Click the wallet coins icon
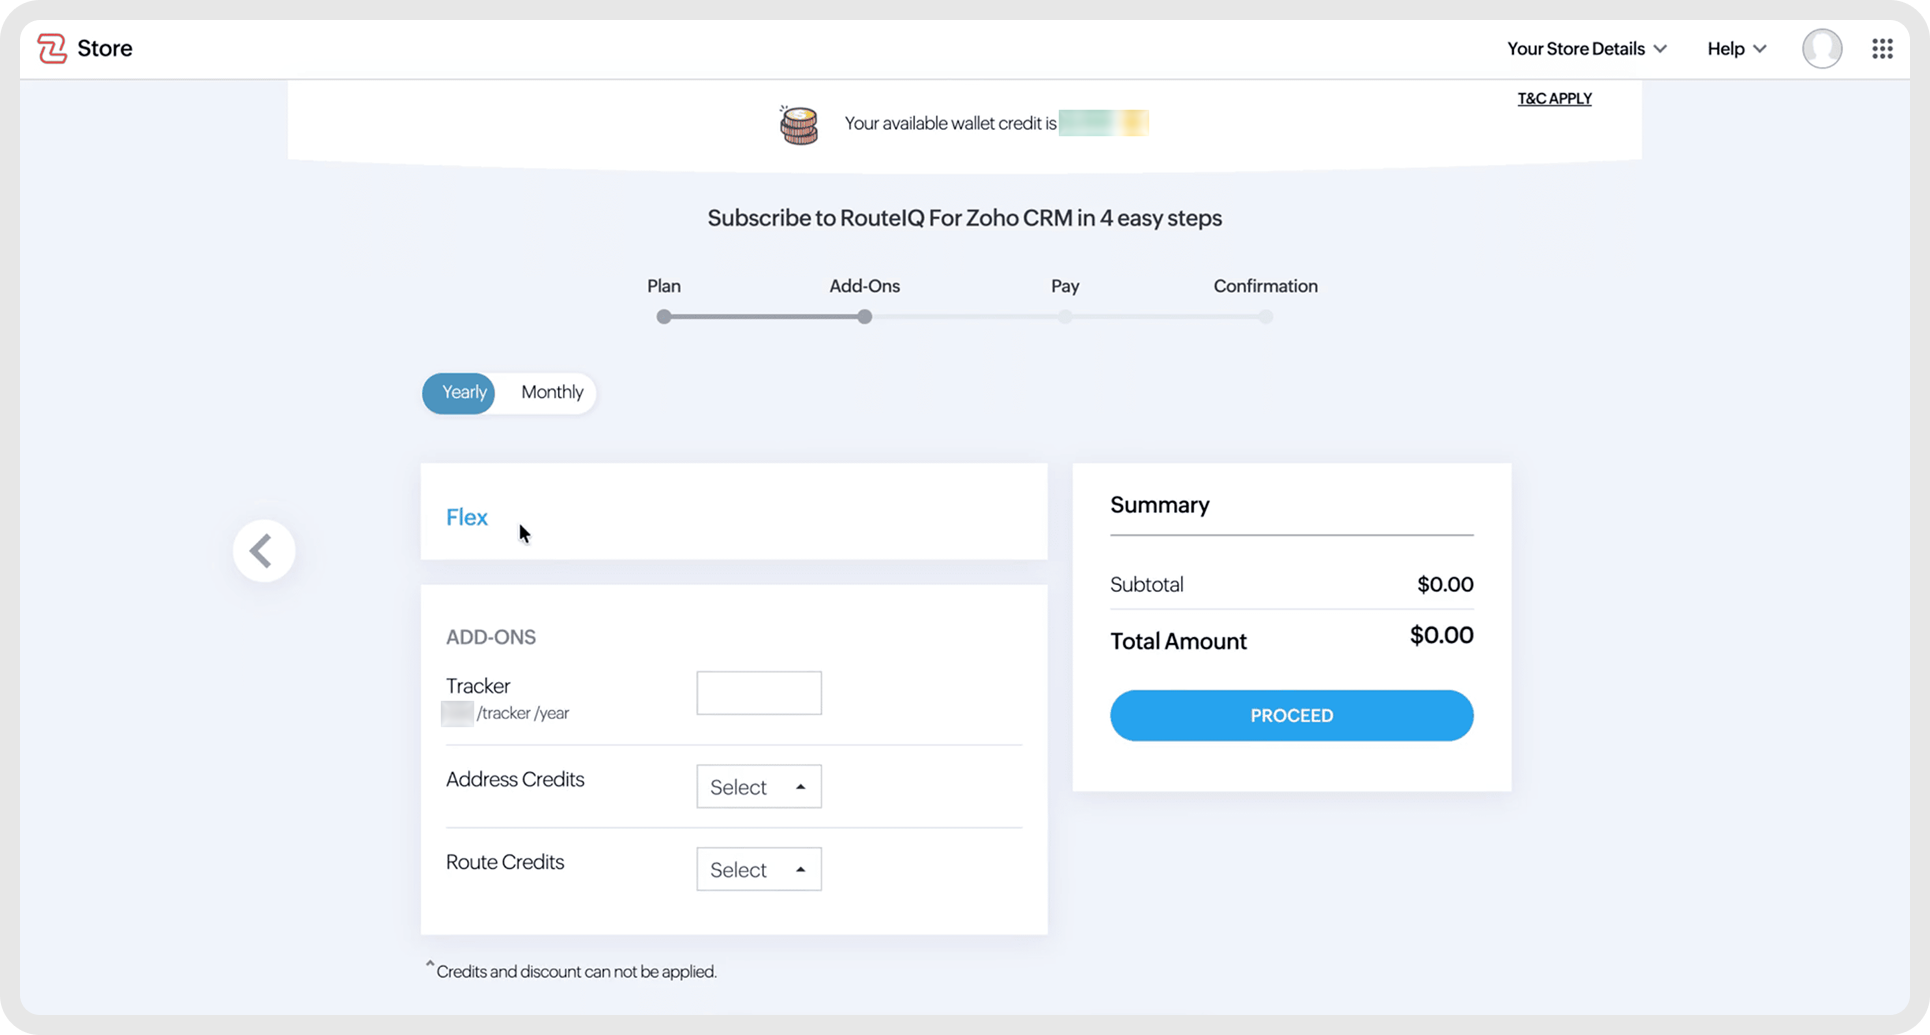Image resolution: width=1930 pixels, height=1035 pixels. click(x=799, y=125)
